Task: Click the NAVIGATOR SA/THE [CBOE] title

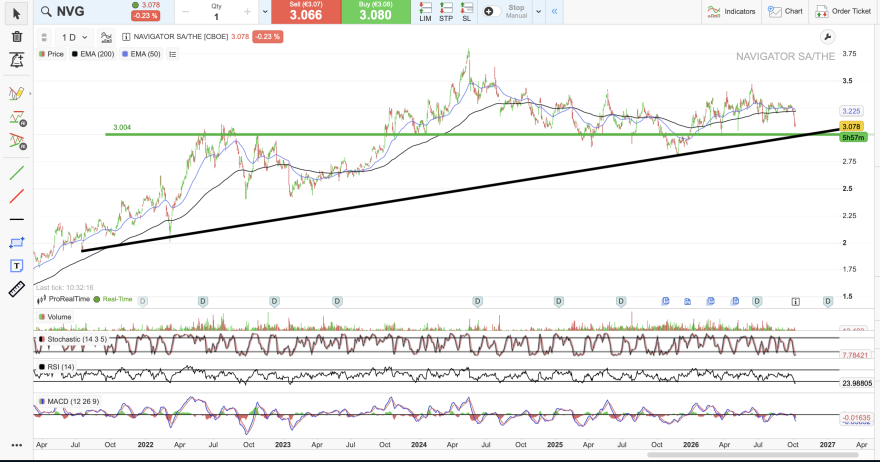Action: pyautogui.click(x=181, y=36)
